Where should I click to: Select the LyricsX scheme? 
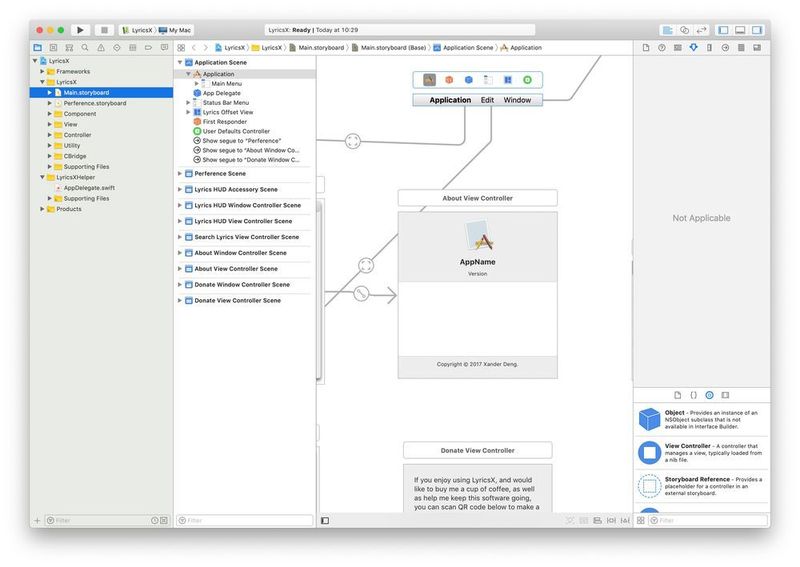137,30
